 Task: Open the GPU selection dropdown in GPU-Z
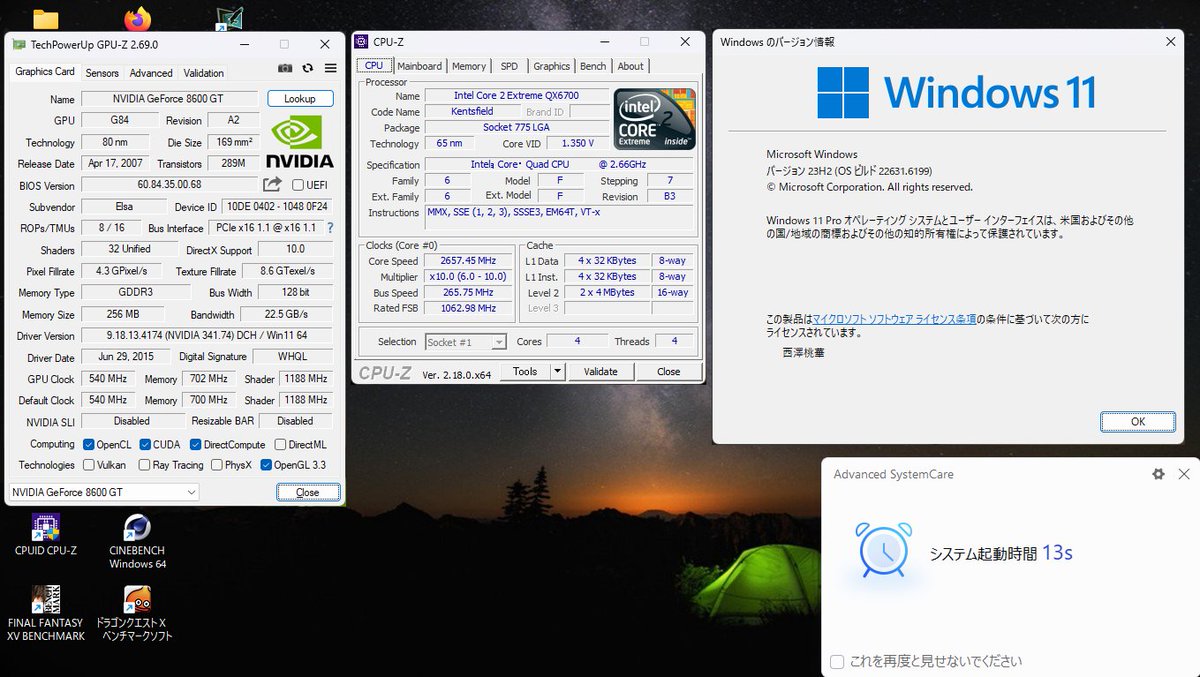click(104, 492)
